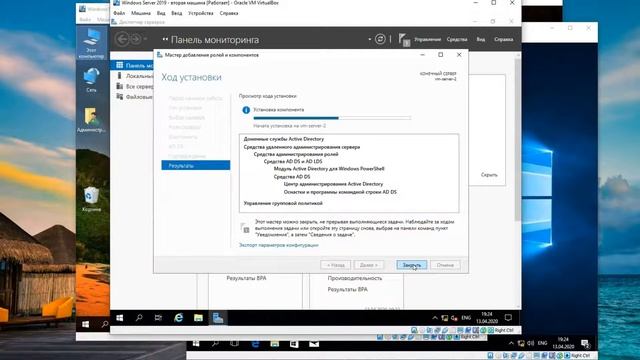Open navigation history dropdown arrow

pos(145,39)
